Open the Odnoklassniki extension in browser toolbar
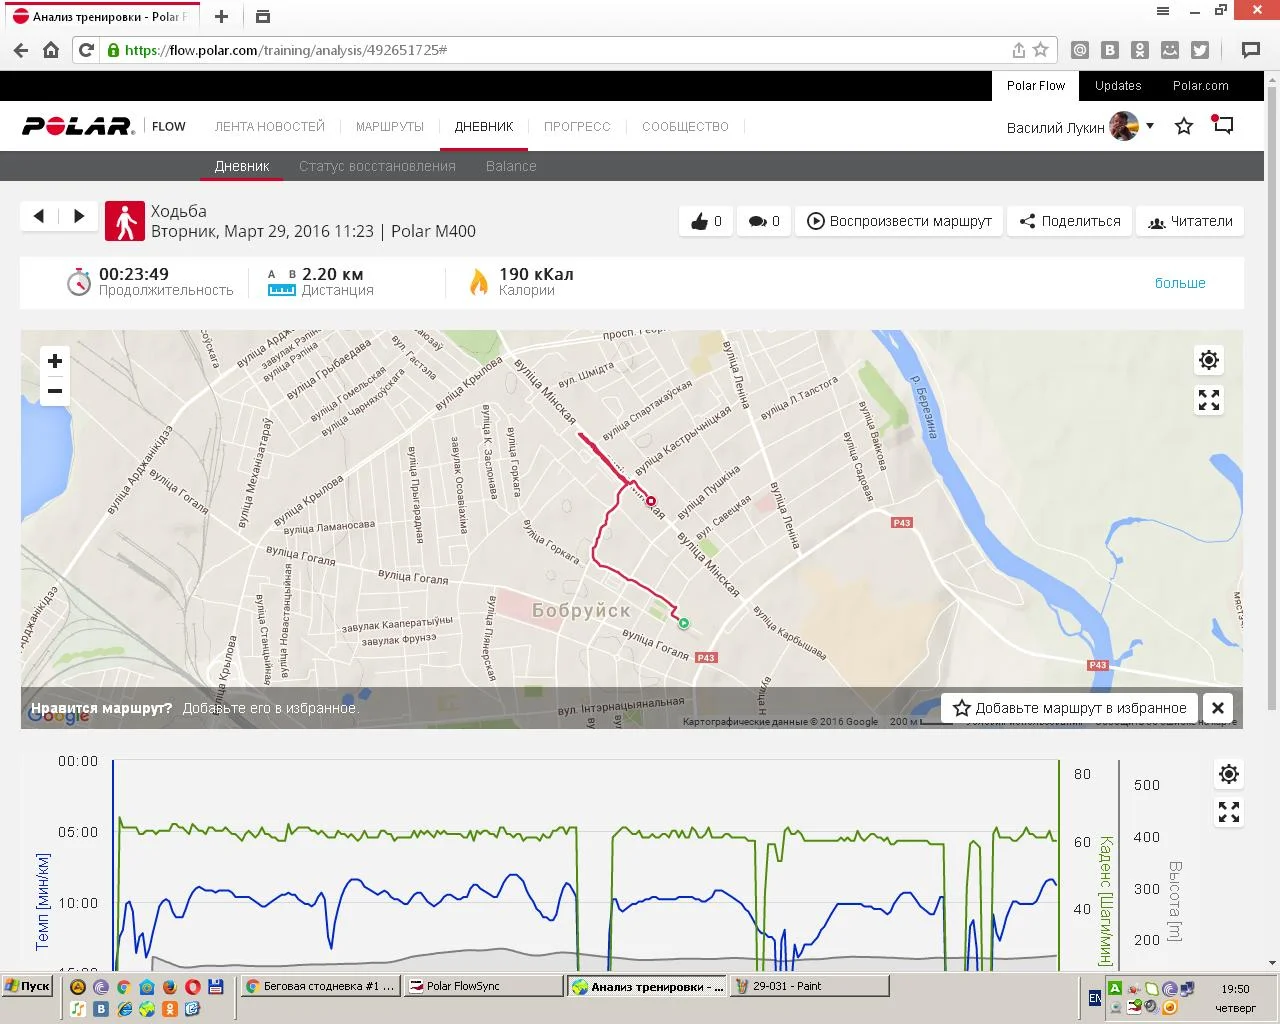Viewport: 1280px width, 1024px height. click(x=1140, y=50)
